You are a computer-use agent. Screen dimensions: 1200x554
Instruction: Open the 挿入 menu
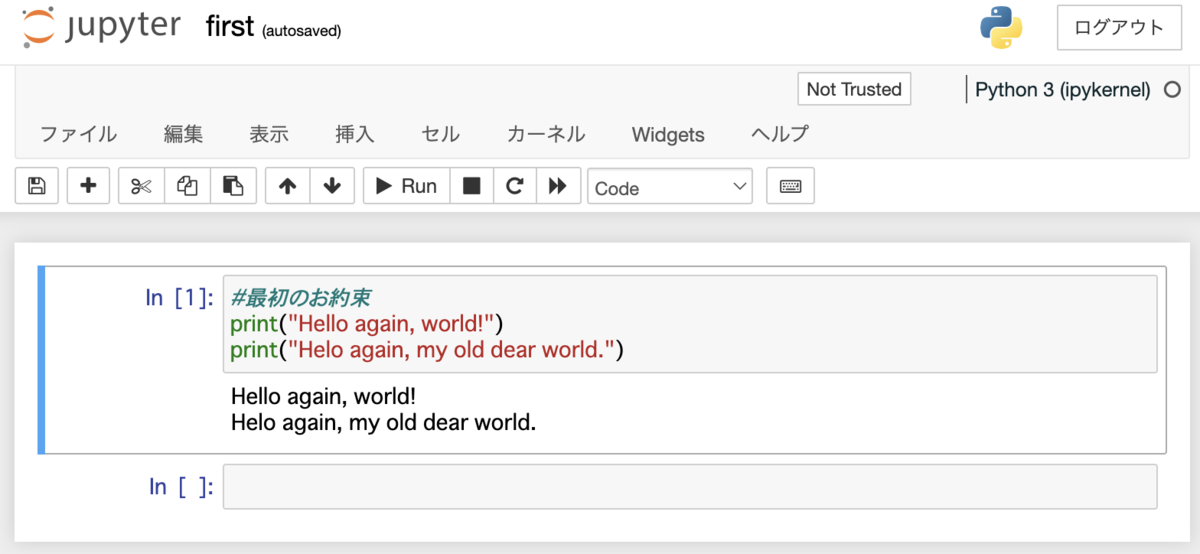tap(355, 134)
